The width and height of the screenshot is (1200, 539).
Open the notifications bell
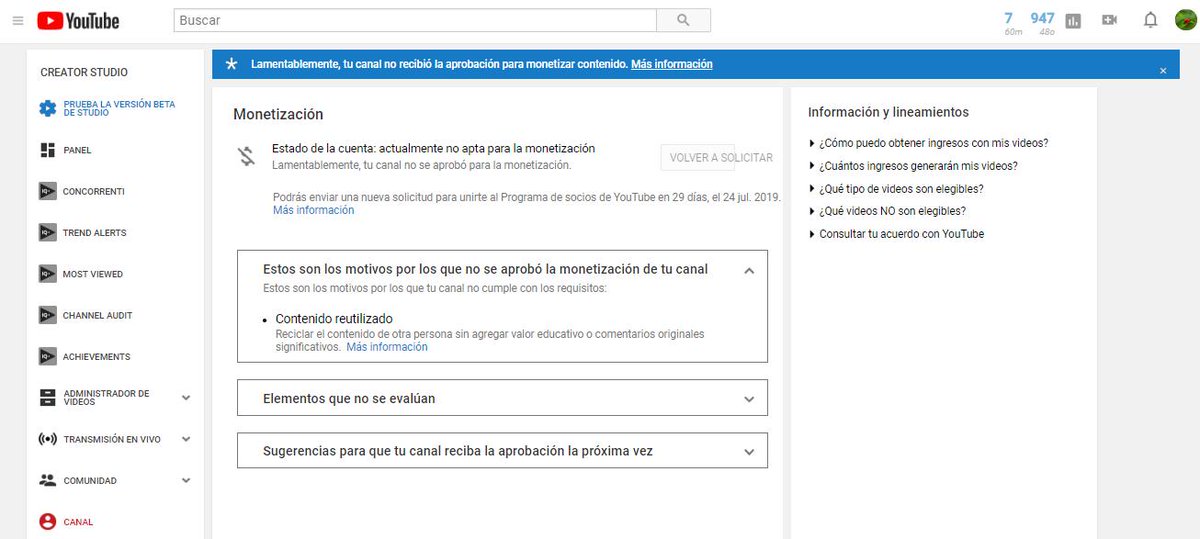1151,20
